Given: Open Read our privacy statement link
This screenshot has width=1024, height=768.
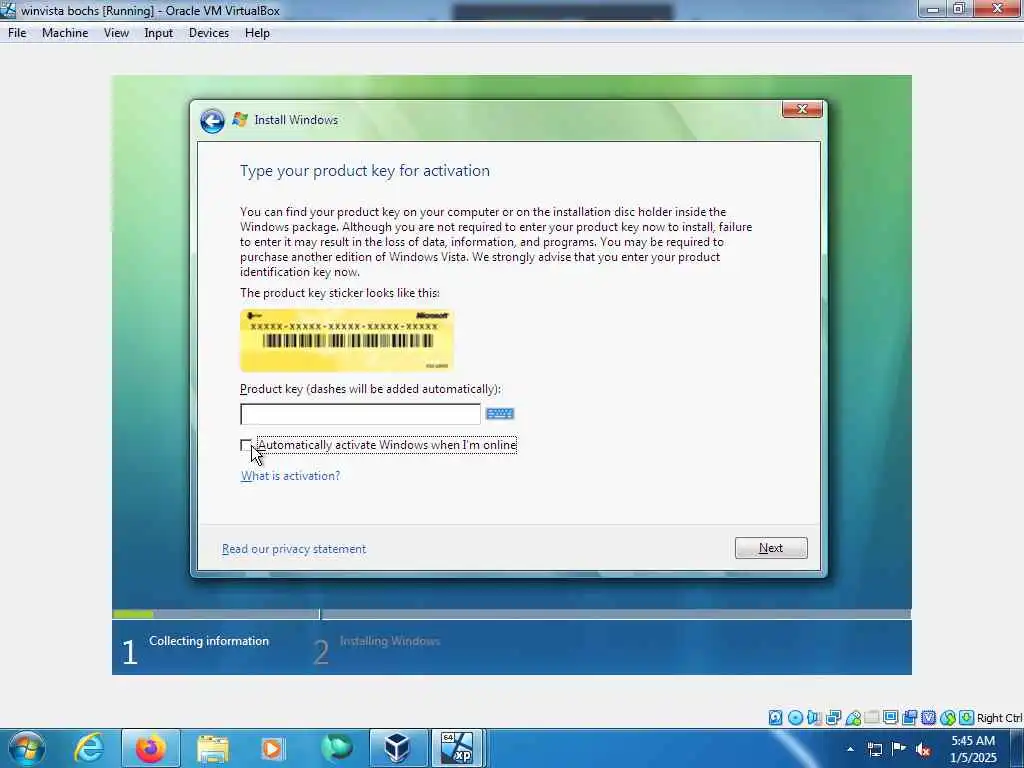Looking at the screenshot, I should point(294,549).
